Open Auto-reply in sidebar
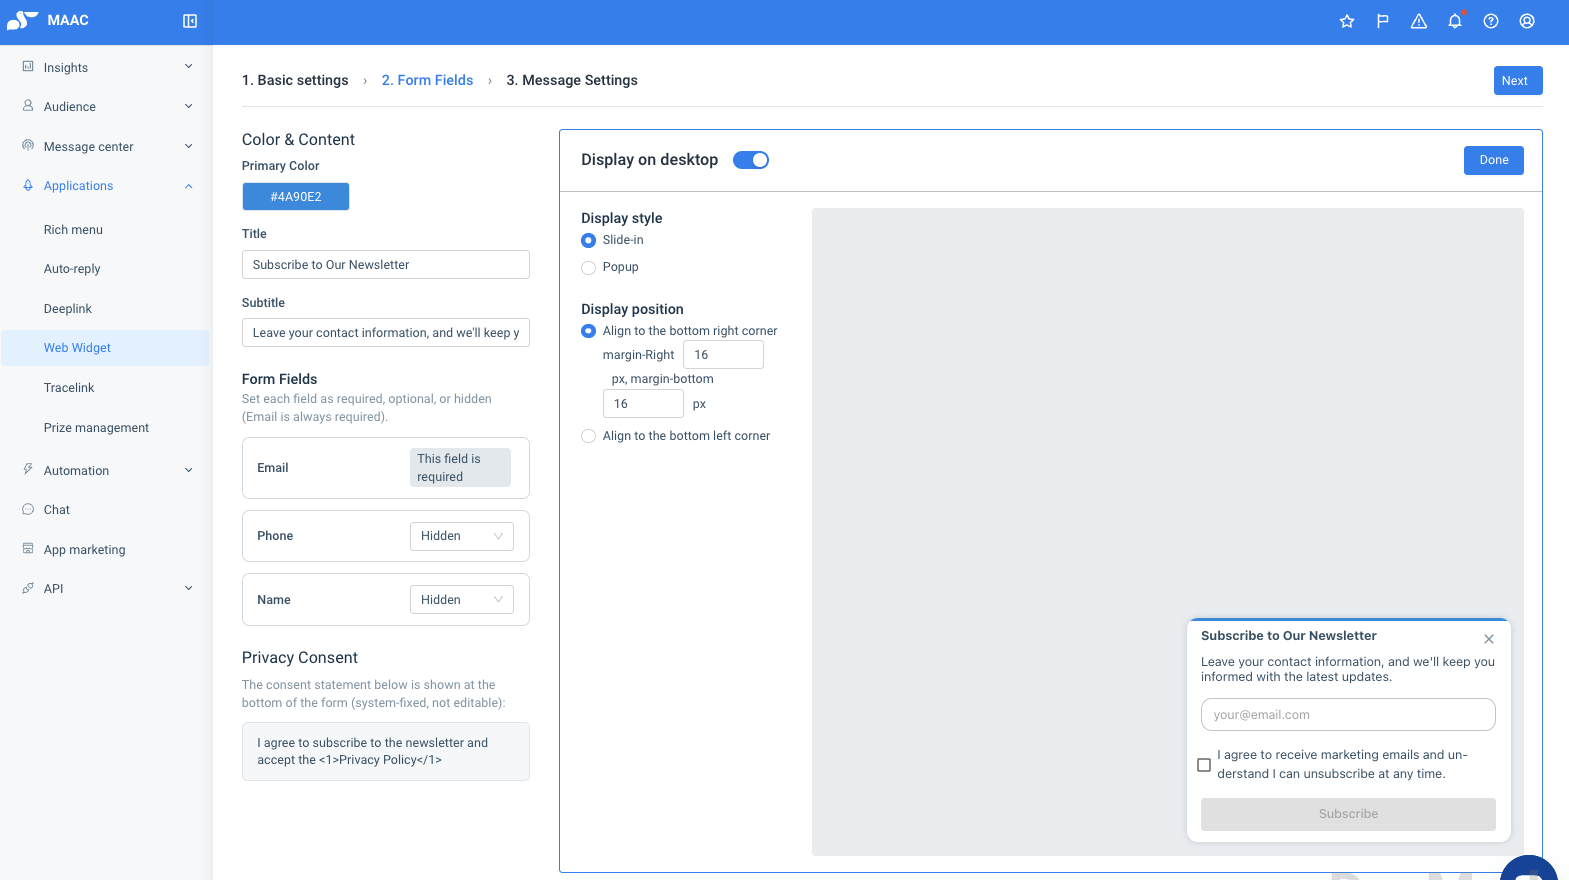 coord(72,268)
